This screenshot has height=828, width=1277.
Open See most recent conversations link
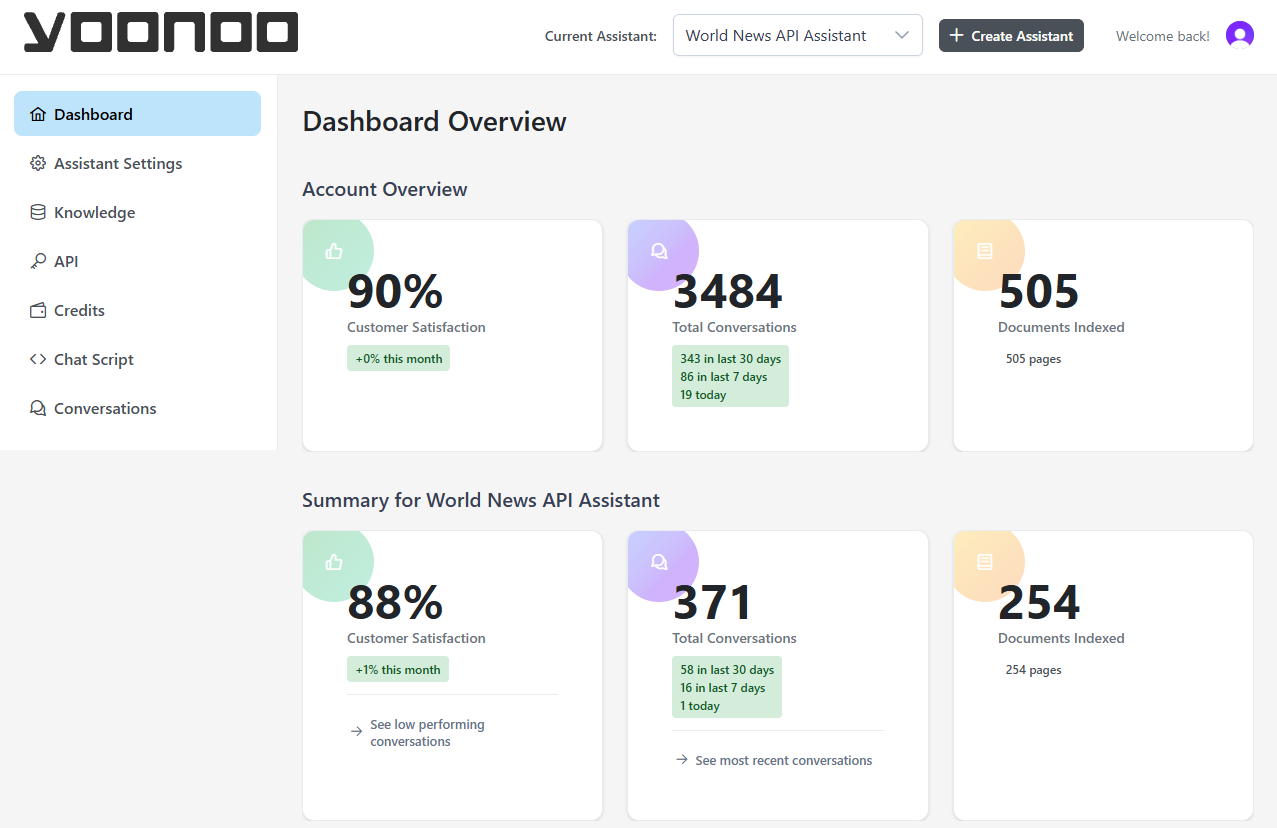click(x=783, y=760)
